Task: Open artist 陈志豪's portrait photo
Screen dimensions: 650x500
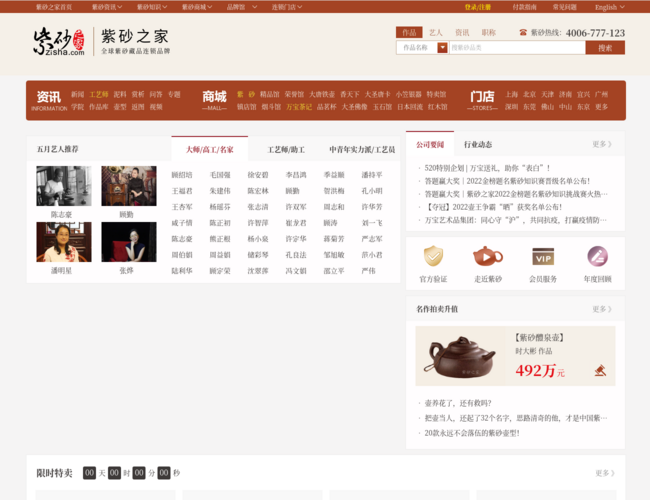Action: [64, 186]
